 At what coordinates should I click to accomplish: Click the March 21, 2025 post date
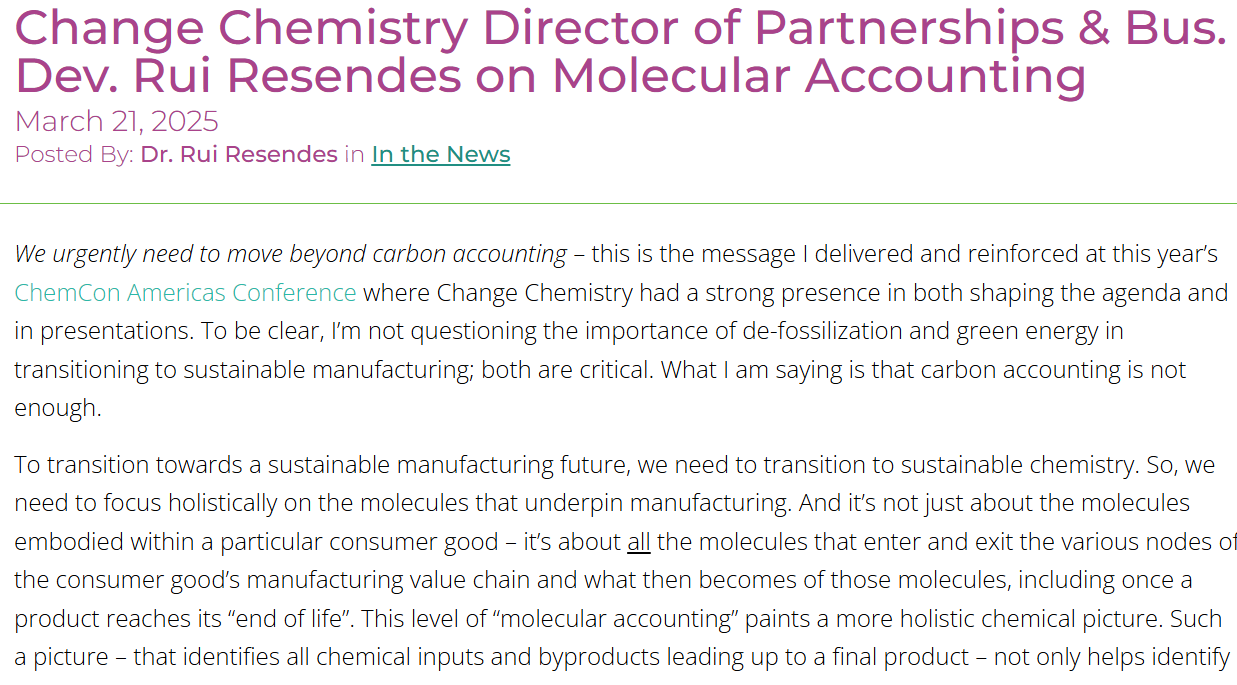pyautogui.click(x=116, y=121)
